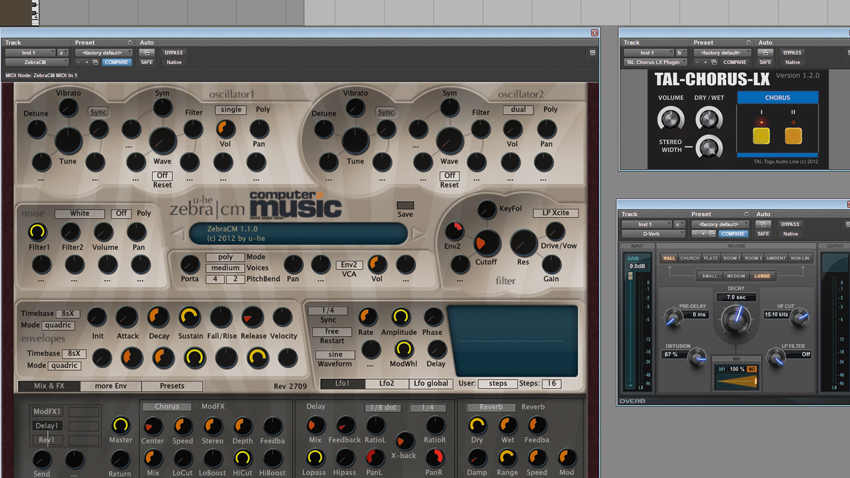
Task: Open oscillator1 single mode dropdown
Action: click(231, 109)
